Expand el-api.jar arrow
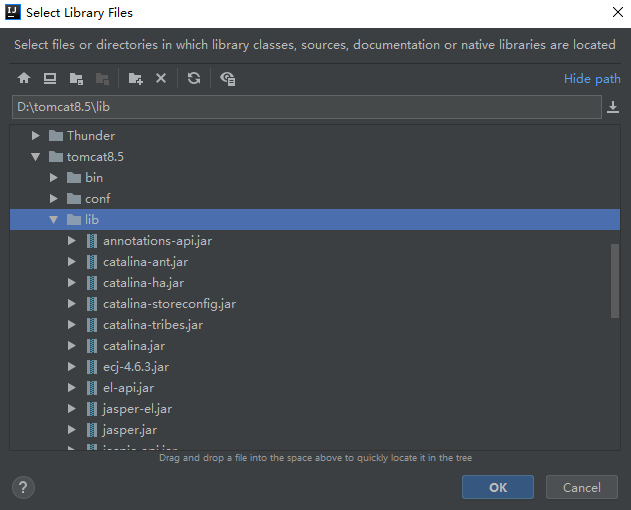This screenshot has width=631, height=510. click(72, 388)
